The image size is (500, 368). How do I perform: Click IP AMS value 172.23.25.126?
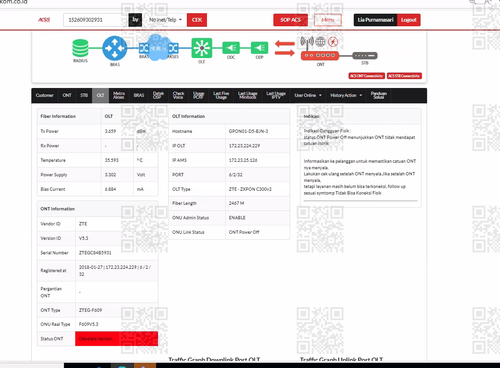click(243, 160)
